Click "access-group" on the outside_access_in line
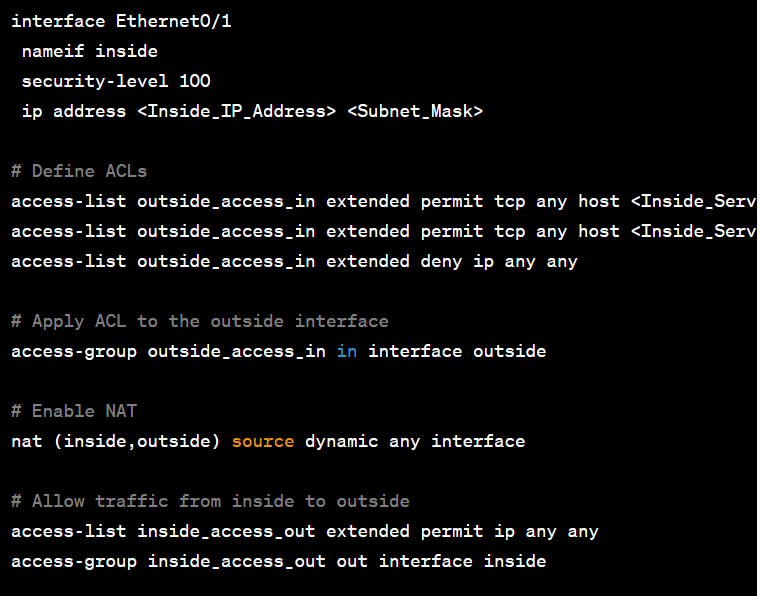This screenshot has width=760, height=596. click(x=73, y=351)
